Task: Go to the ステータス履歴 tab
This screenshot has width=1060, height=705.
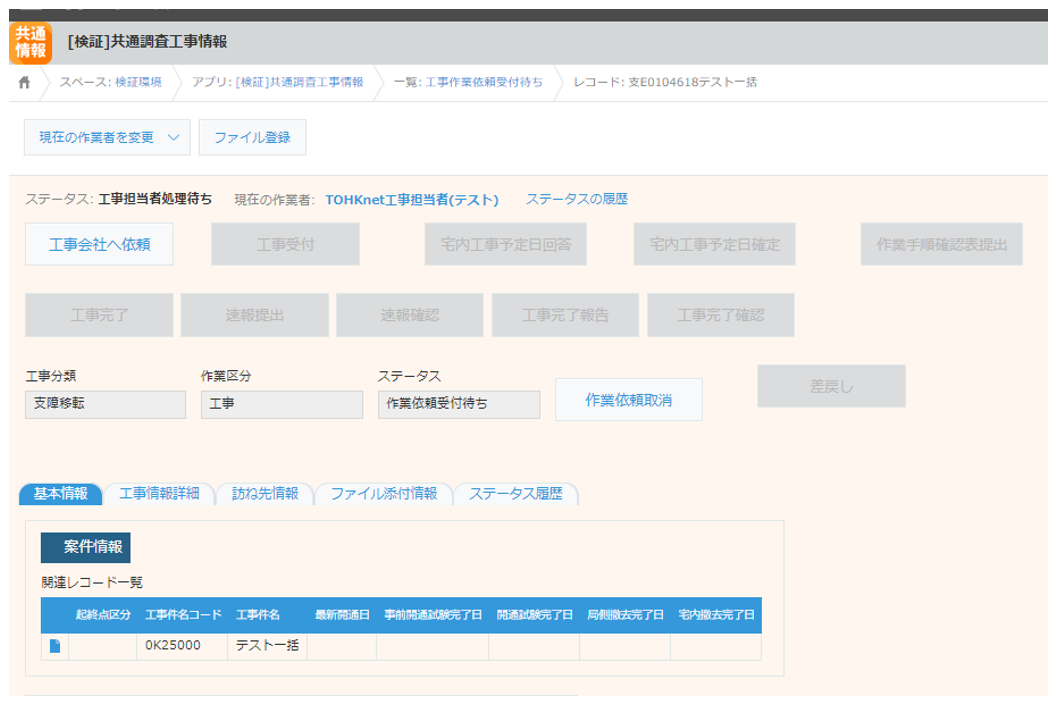Action: (515, 494)
